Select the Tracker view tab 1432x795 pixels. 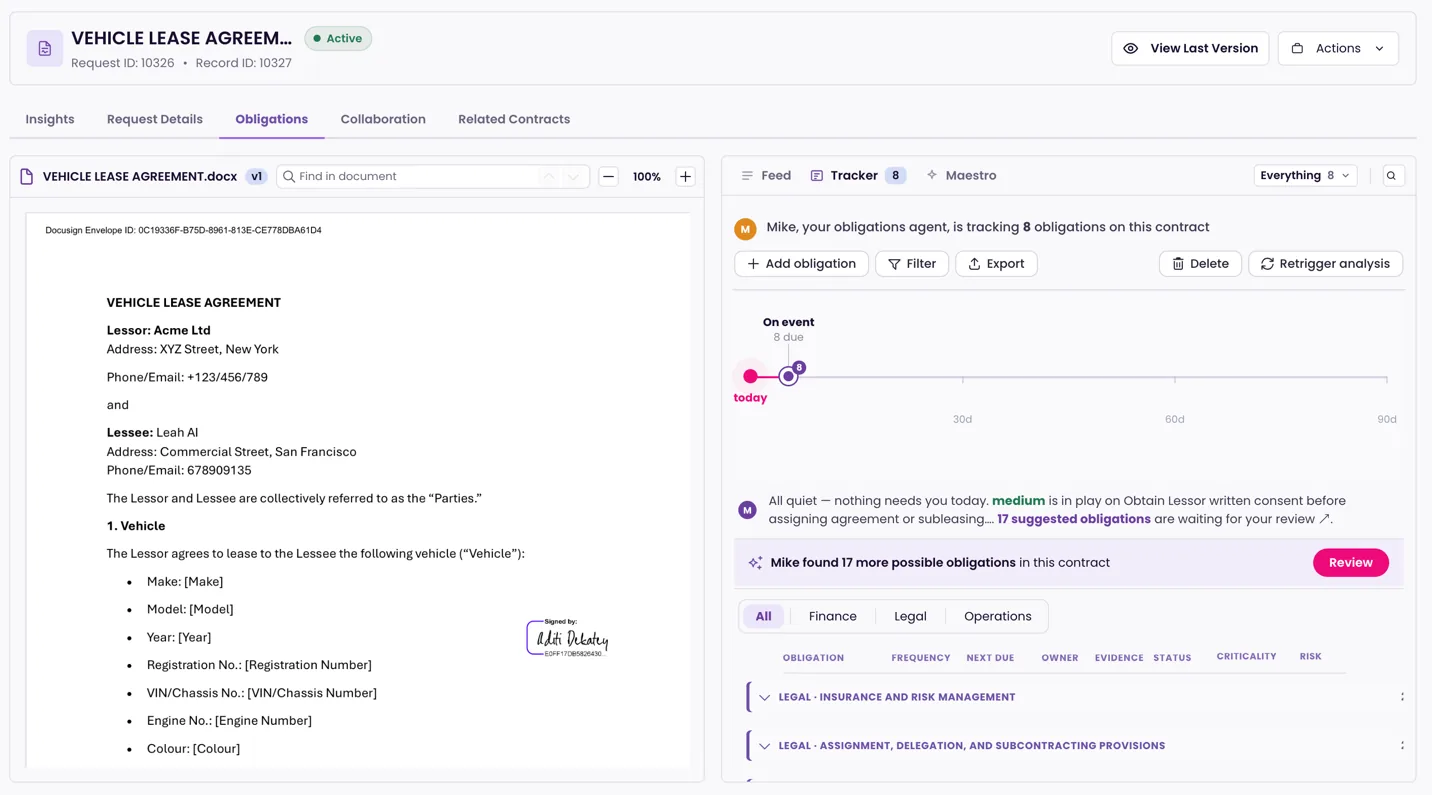pyautogui.click(x=857, y=175)
